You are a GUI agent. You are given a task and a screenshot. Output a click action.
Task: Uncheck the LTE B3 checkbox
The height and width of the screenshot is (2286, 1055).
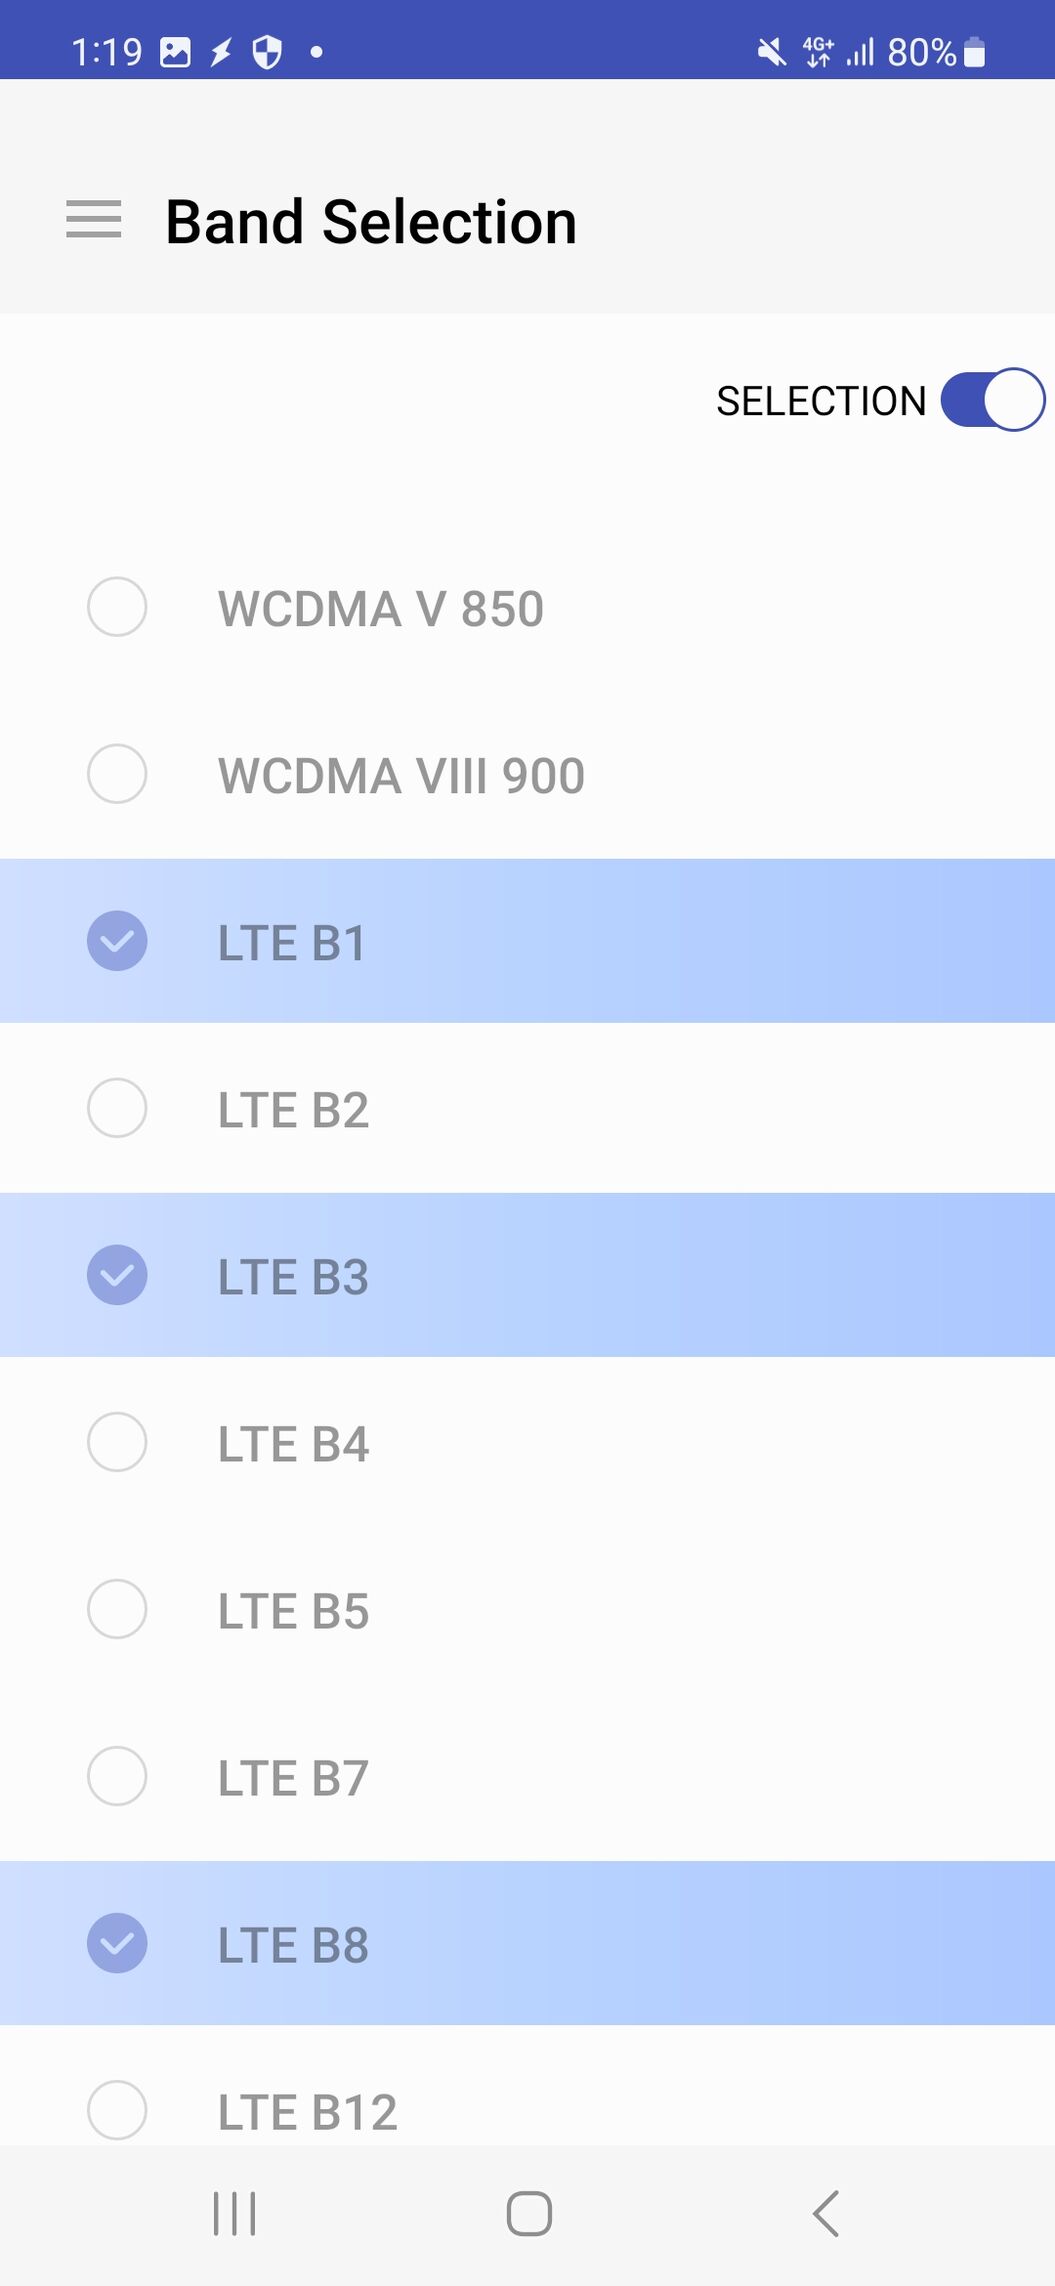coord(117,1275)
